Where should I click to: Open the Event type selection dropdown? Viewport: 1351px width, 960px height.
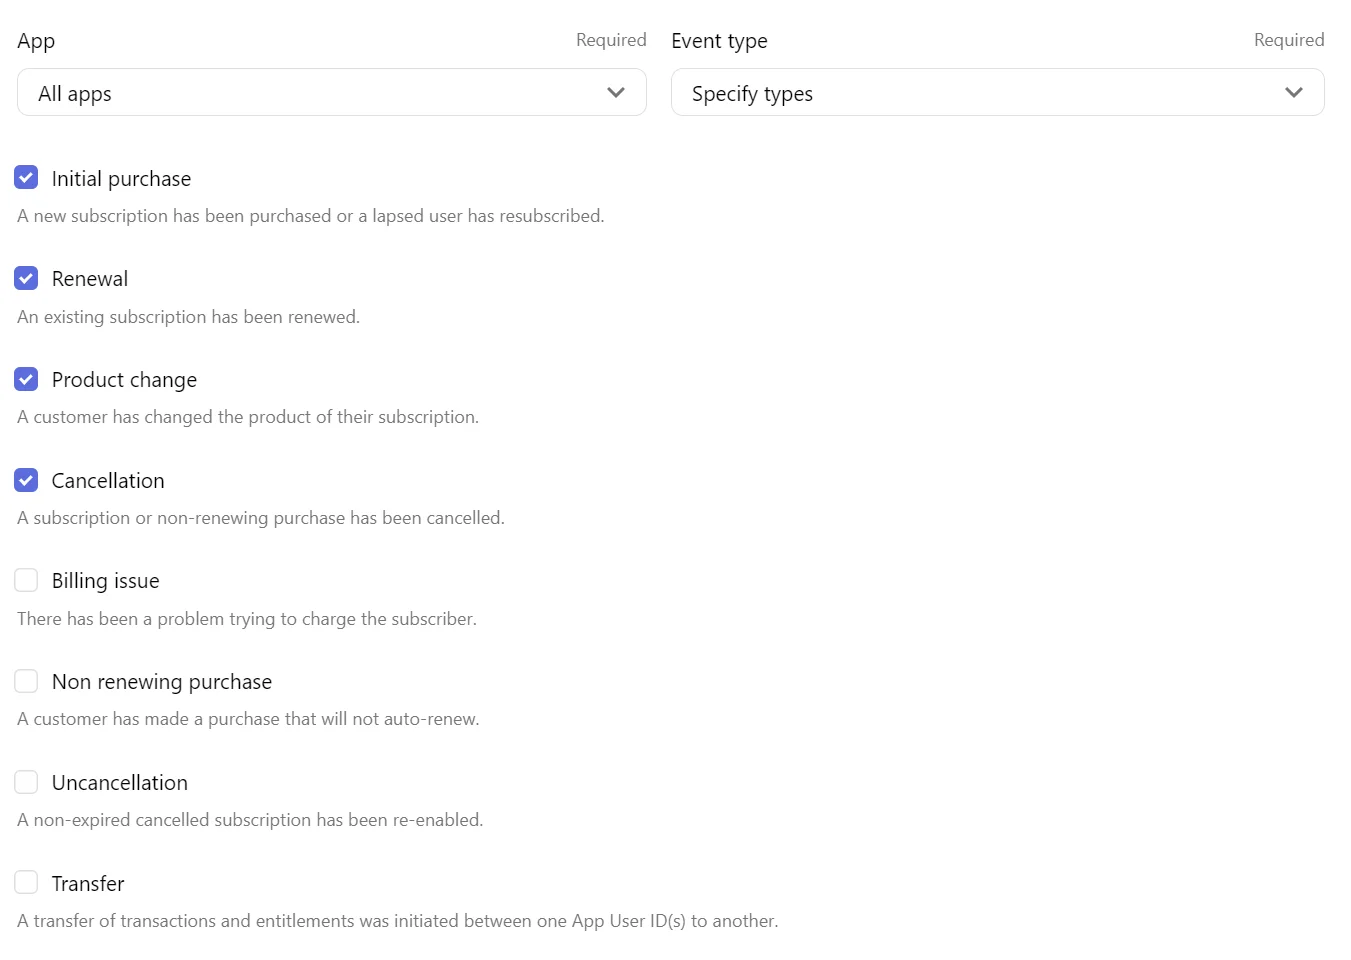(x=997, y=92)
